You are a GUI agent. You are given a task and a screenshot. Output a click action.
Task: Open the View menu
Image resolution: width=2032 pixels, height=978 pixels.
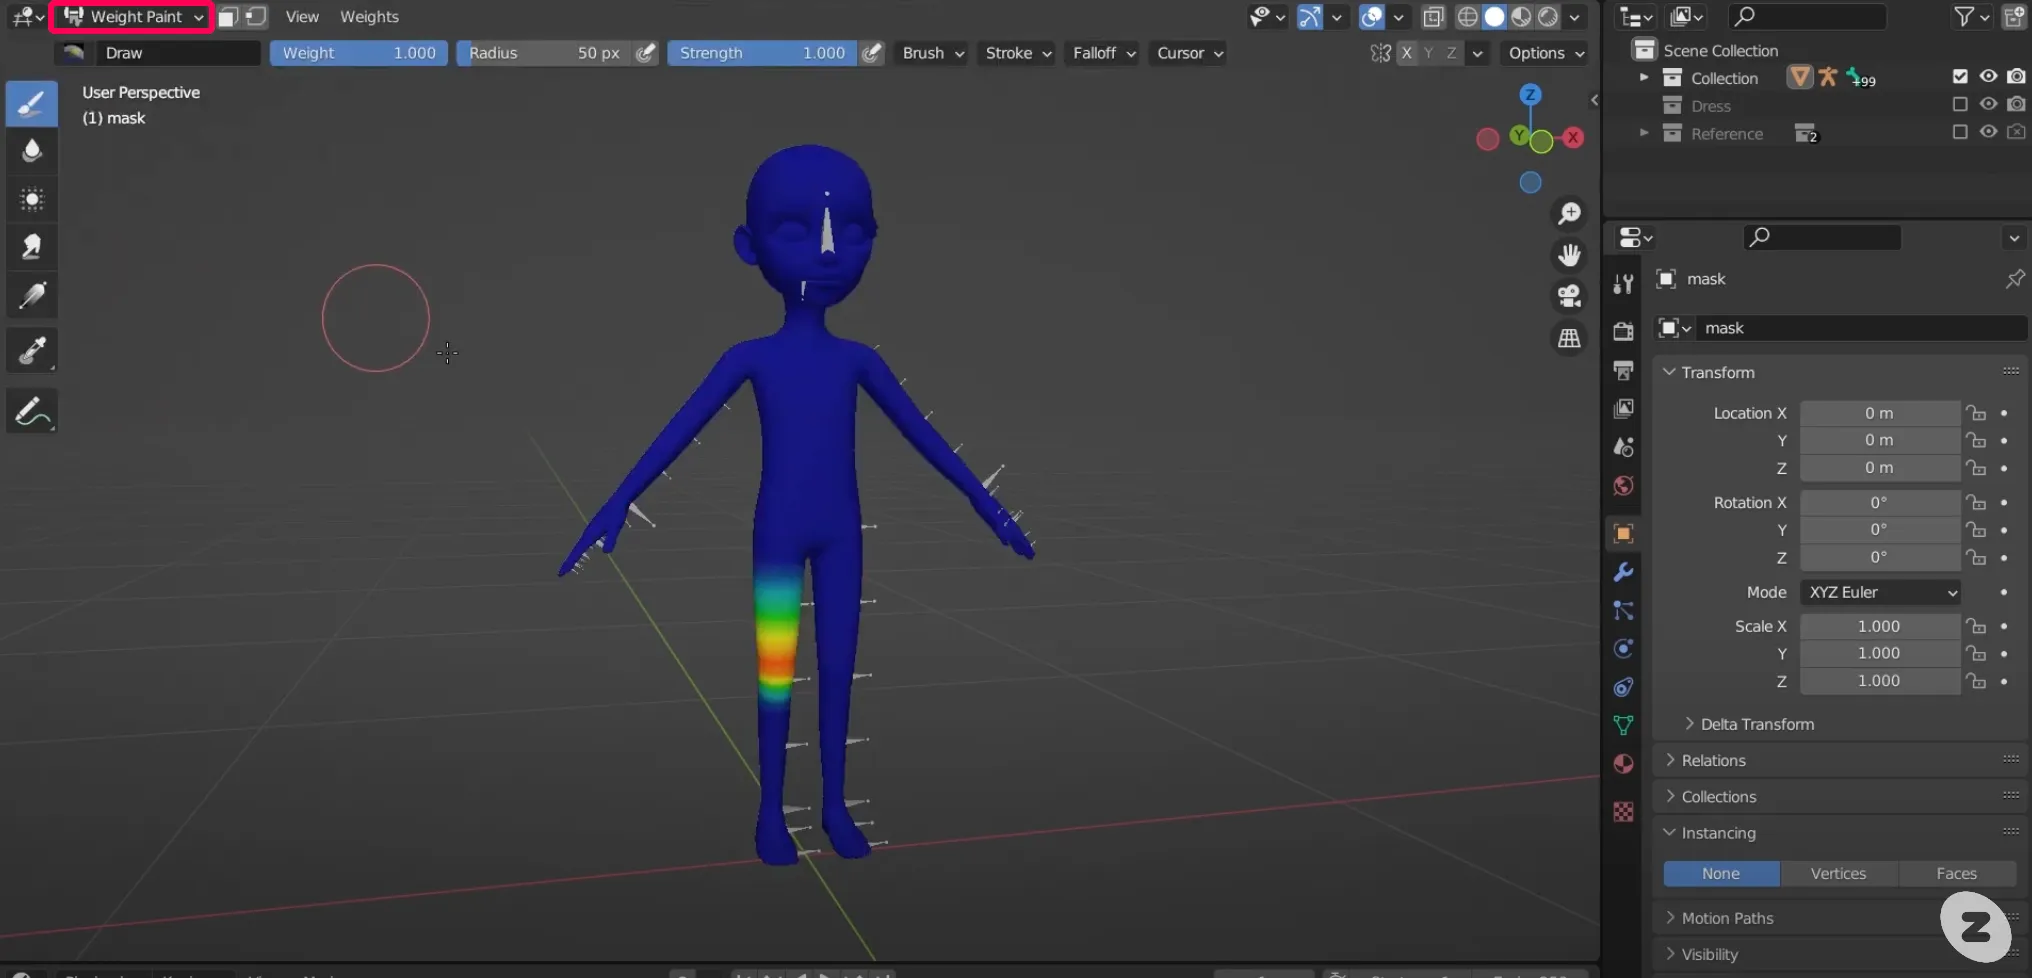[x=302, y=17]
